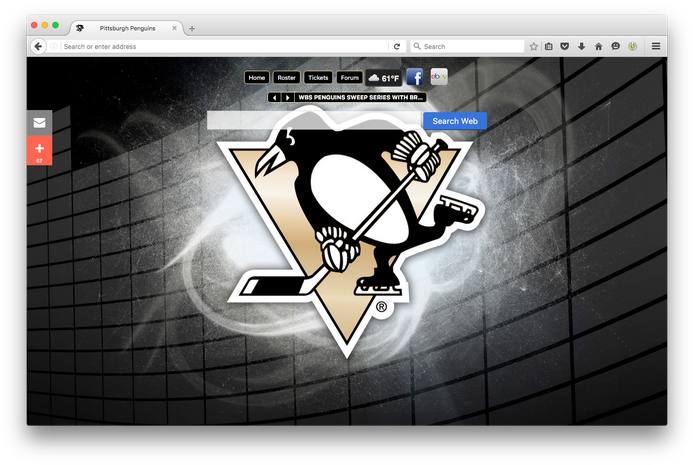Open the mail envelope sidebar button

tap(39, 123)
